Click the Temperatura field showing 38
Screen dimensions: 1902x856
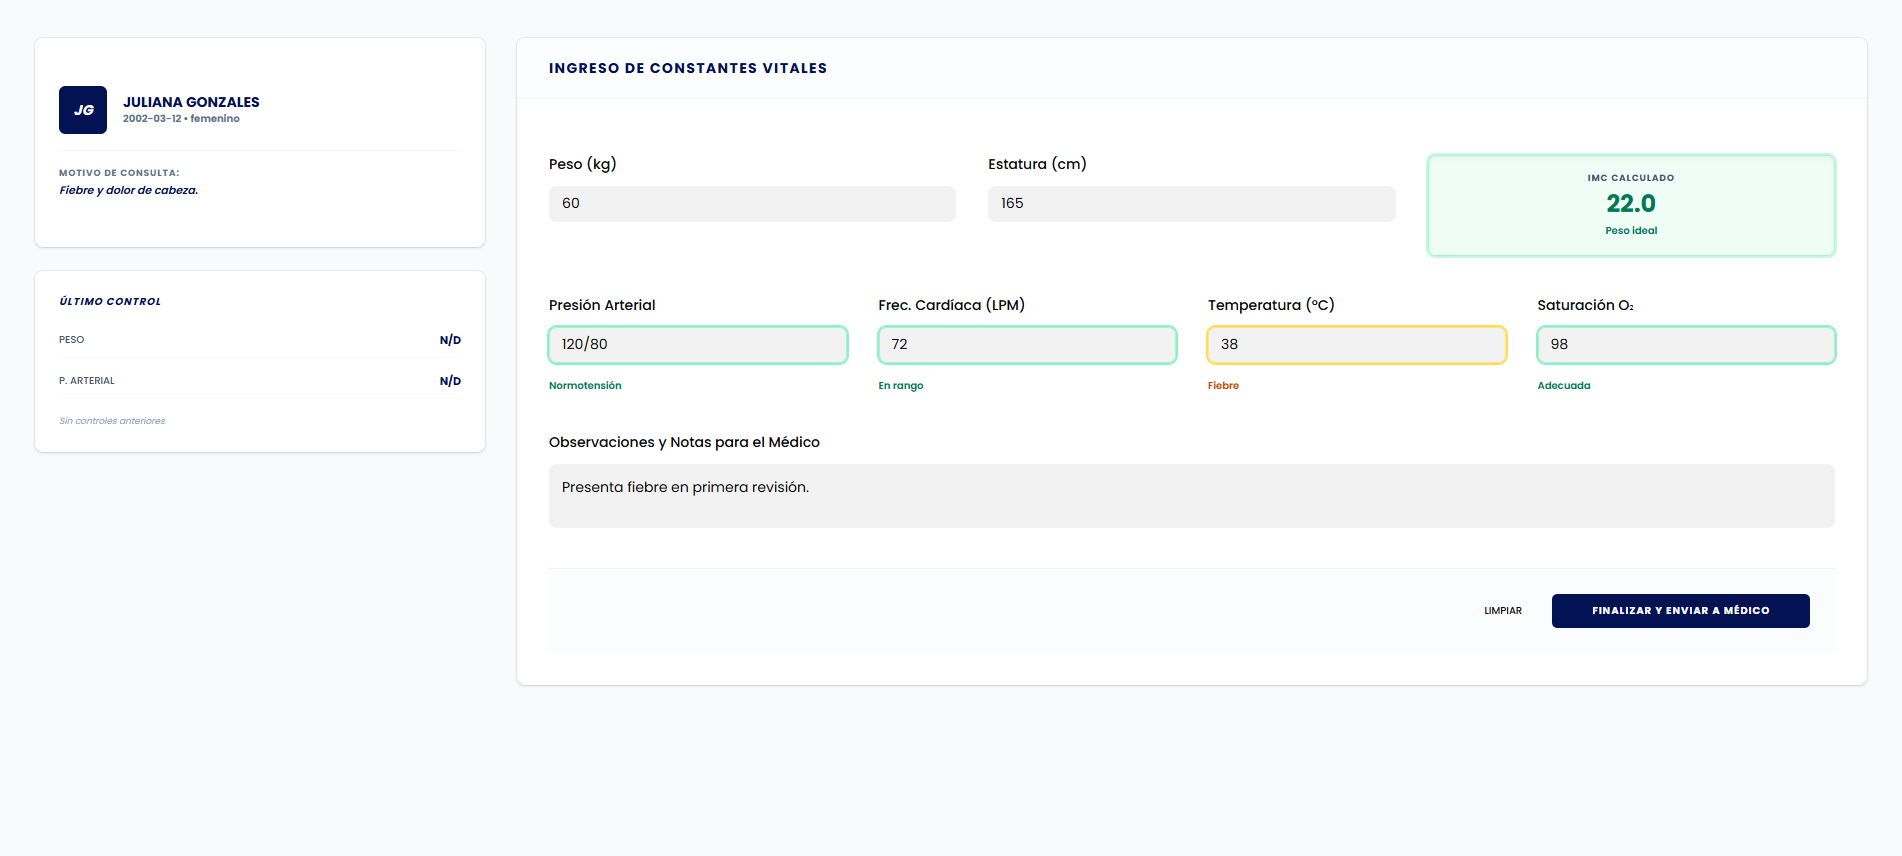[1357, 345]
